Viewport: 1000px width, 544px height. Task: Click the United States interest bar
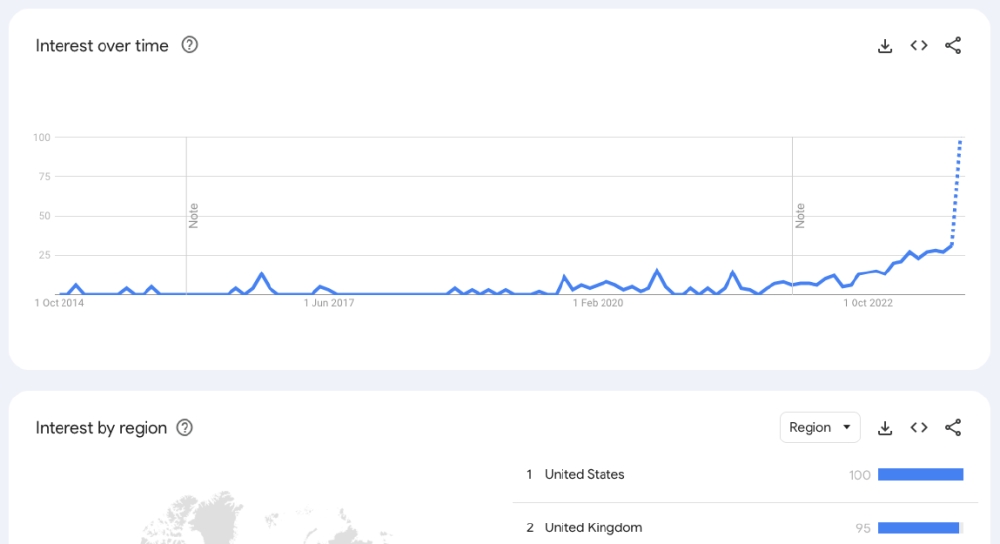(x=920, y=475)
